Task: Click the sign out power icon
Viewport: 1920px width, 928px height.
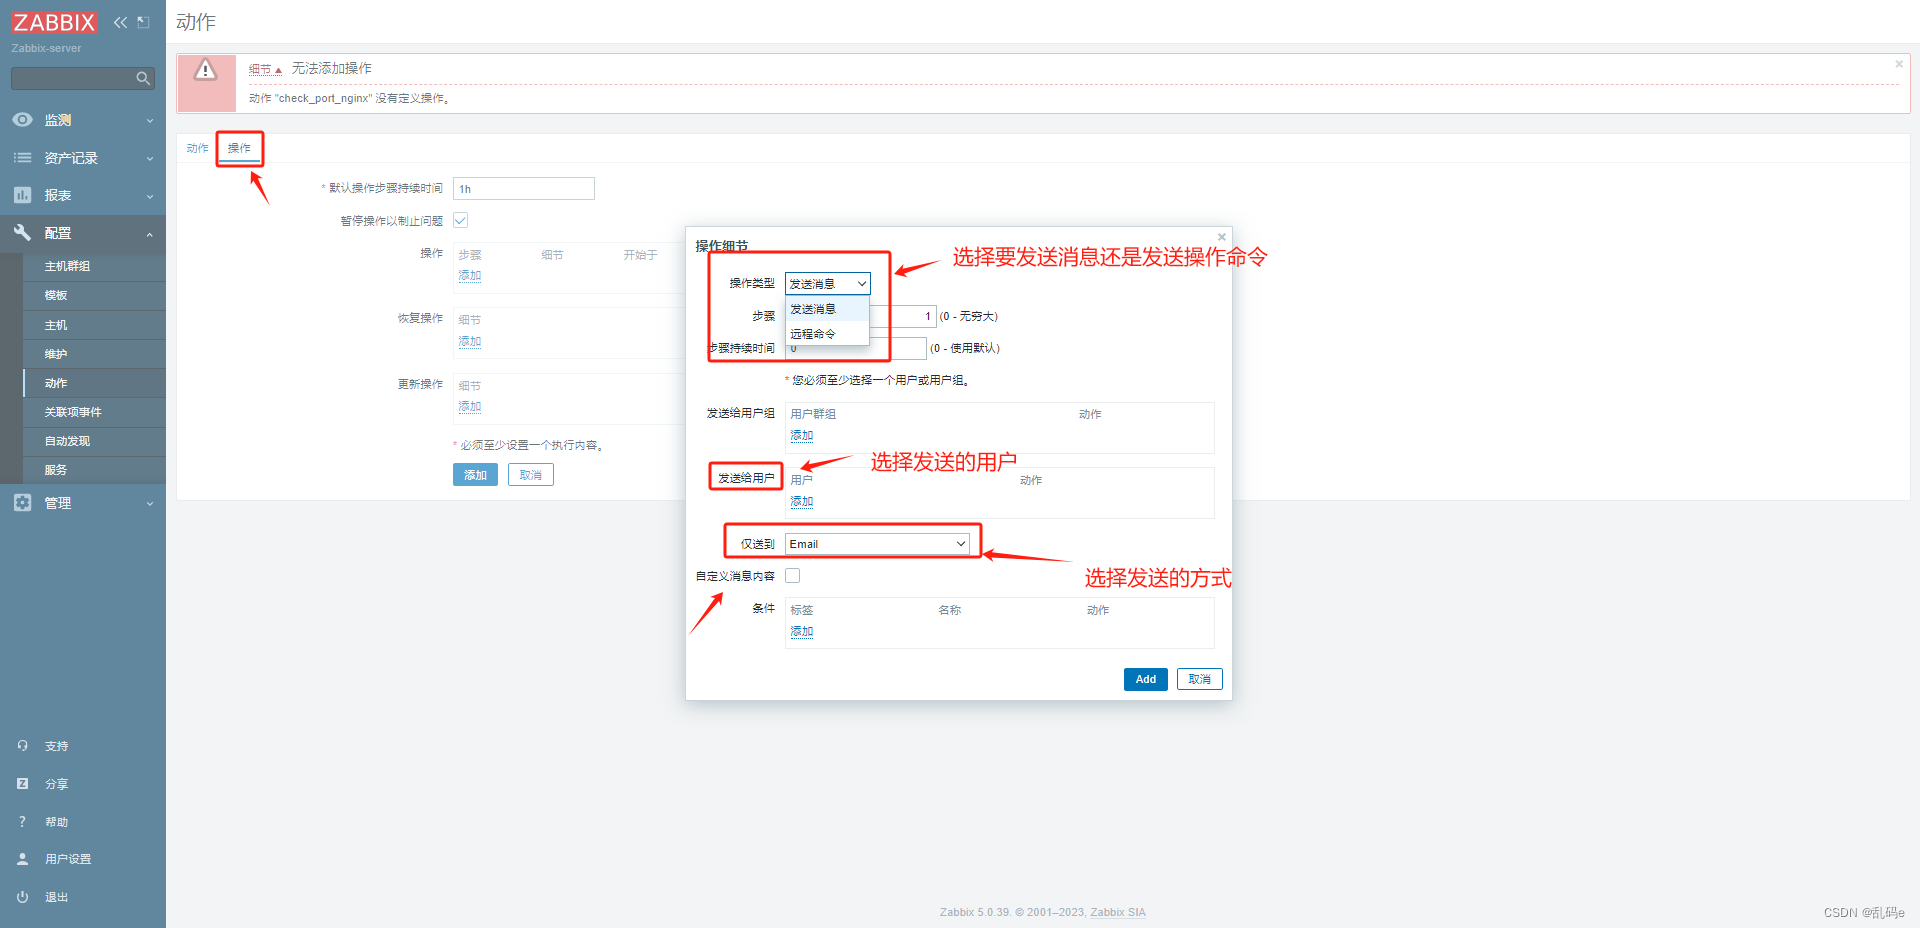Action: point(22,897)
